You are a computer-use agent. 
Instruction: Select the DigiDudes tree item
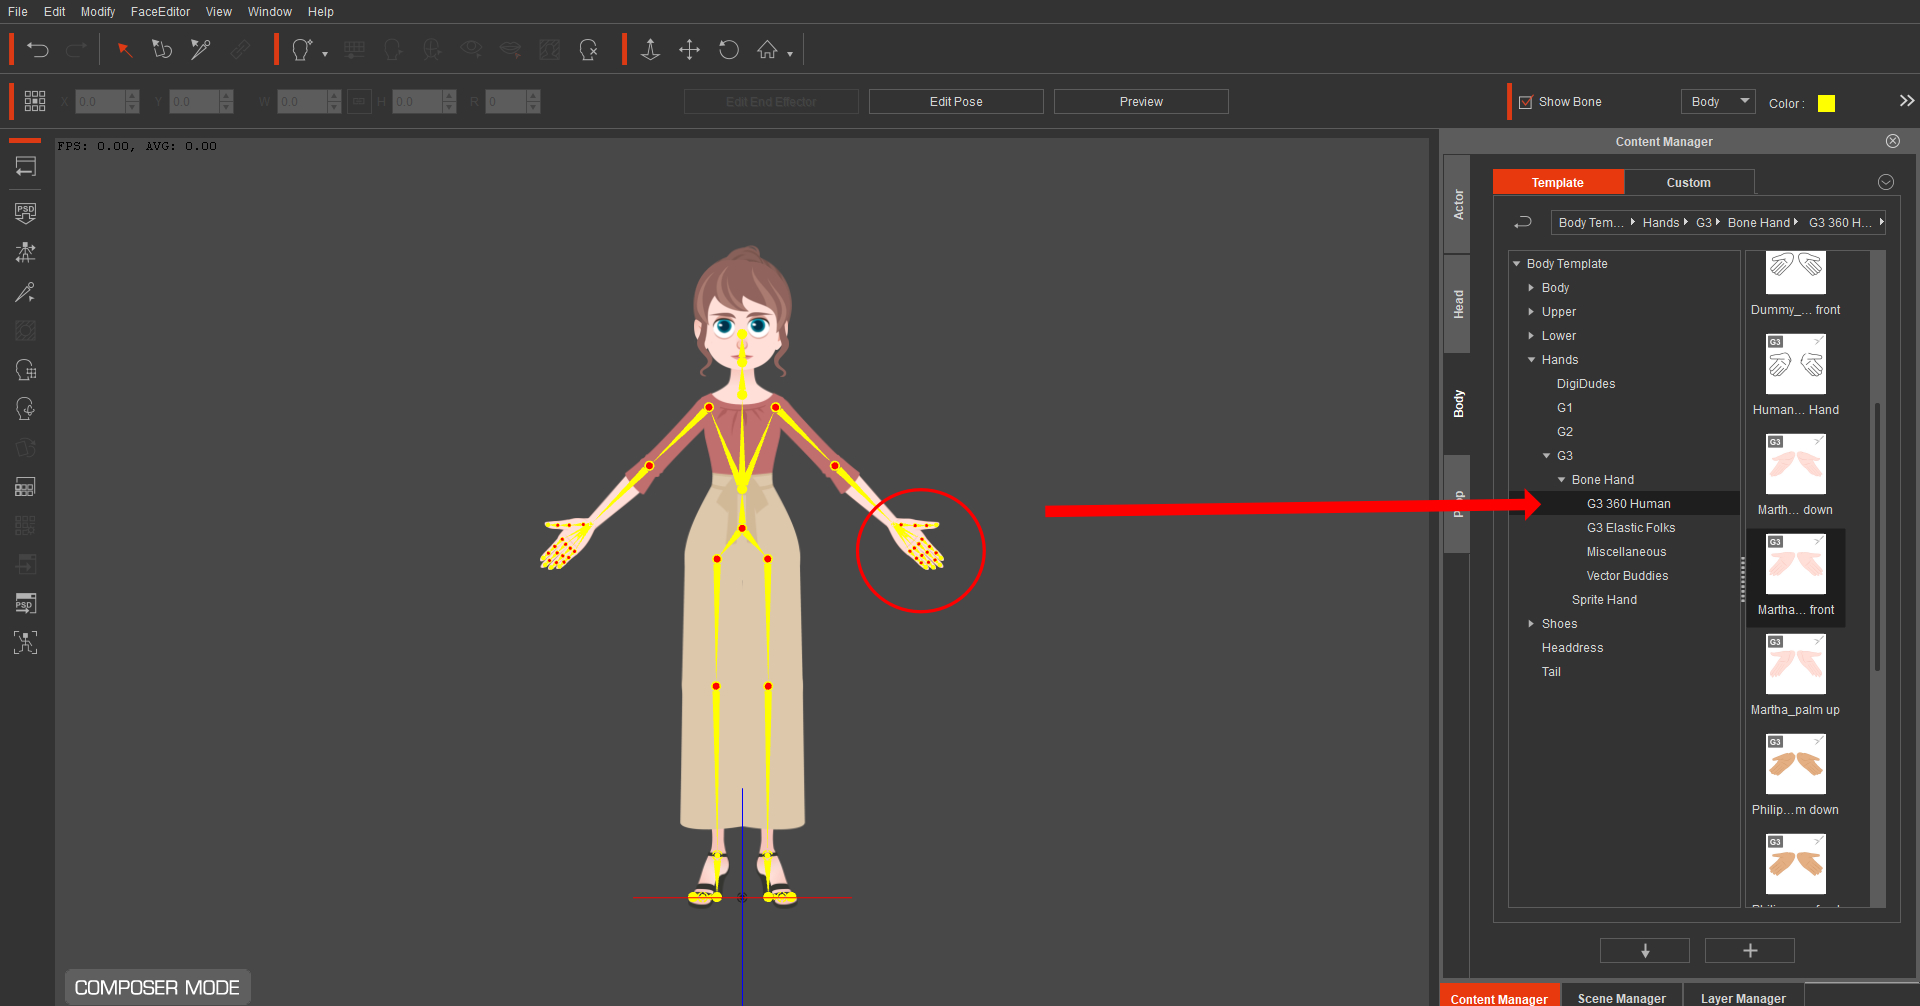pos(1586,384)
